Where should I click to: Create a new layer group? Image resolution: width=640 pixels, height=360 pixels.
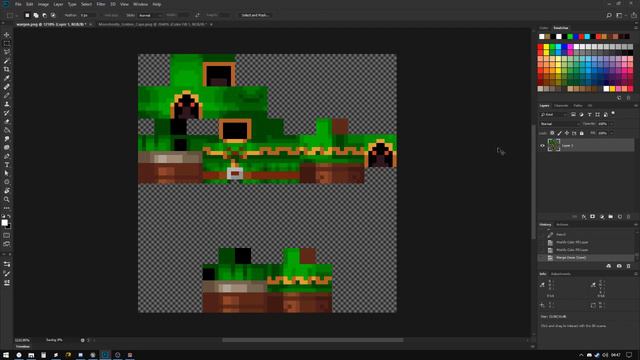coord(611,217)
